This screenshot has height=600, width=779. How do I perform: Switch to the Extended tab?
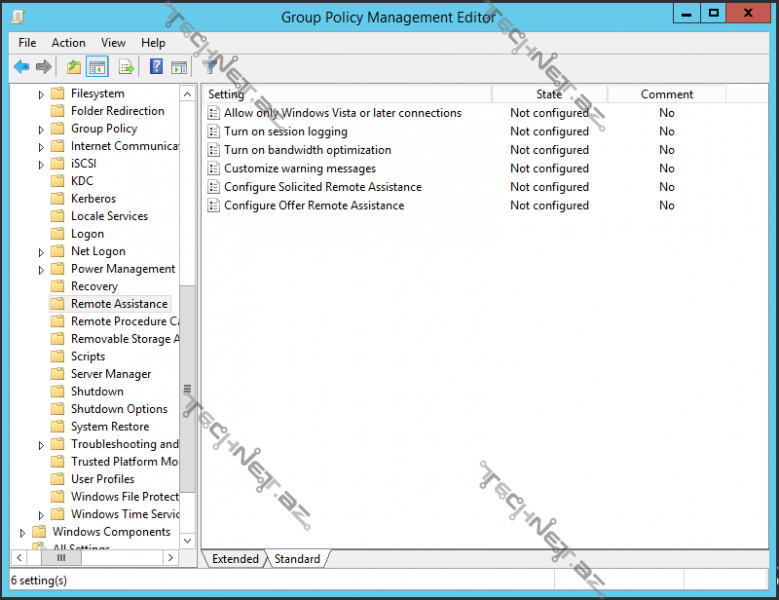(235, 559)
